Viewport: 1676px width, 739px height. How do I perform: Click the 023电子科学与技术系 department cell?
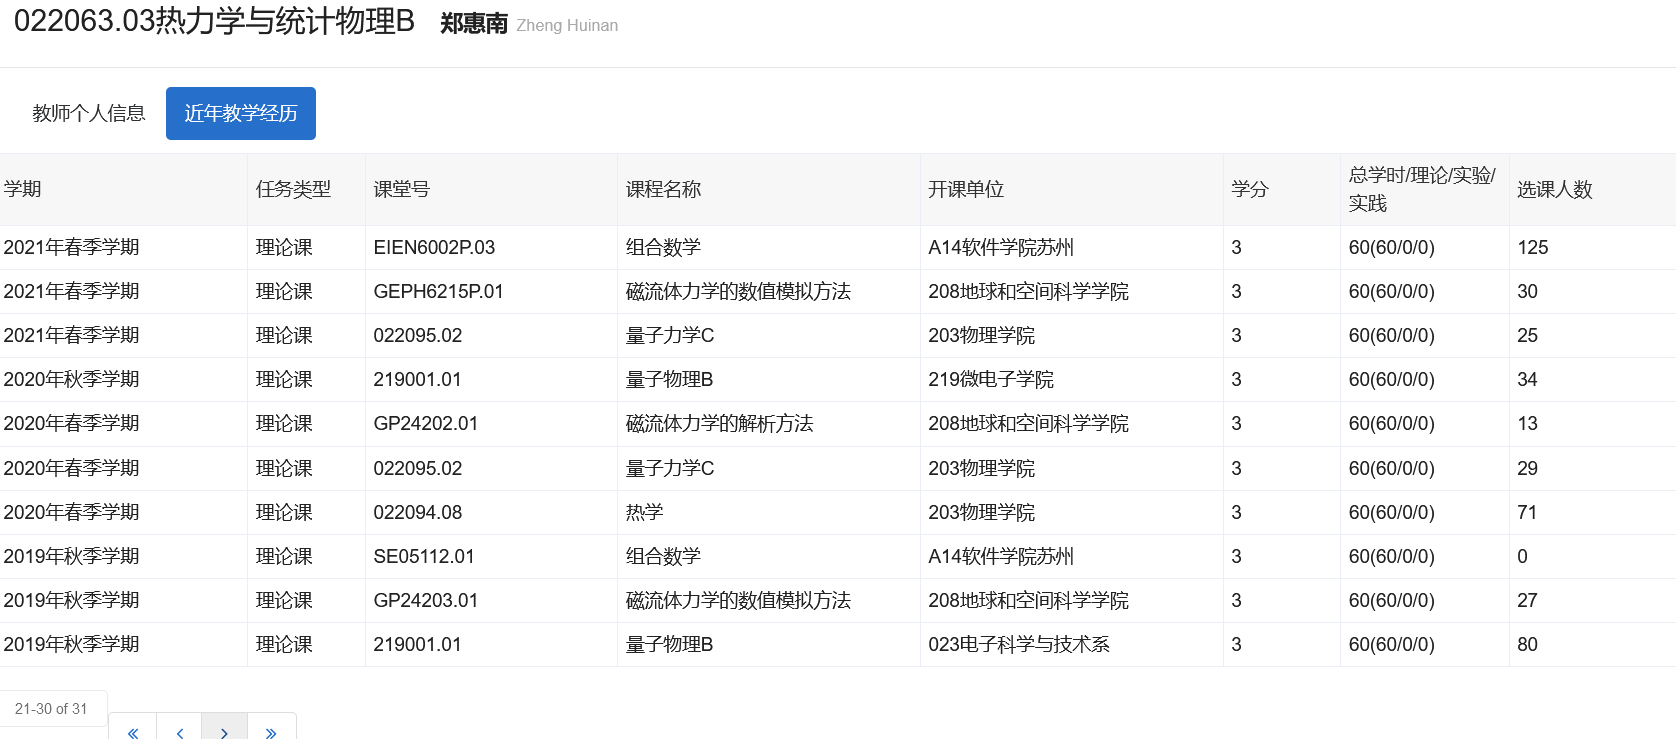point(1018,644)
